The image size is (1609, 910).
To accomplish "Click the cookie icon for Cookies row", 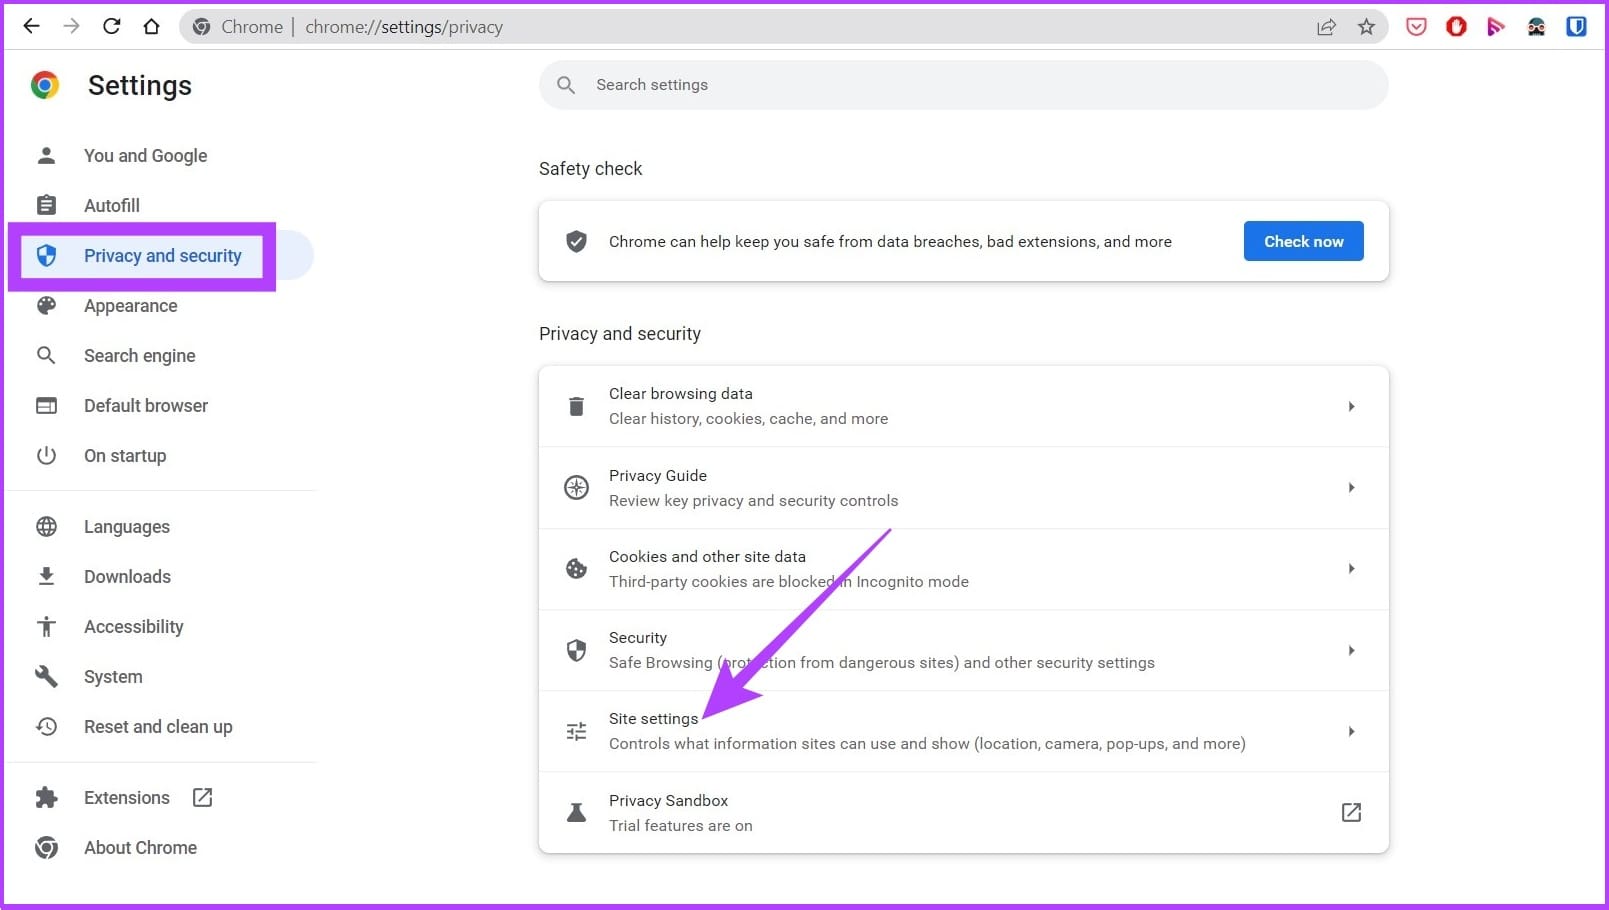I will pos(577,569).
